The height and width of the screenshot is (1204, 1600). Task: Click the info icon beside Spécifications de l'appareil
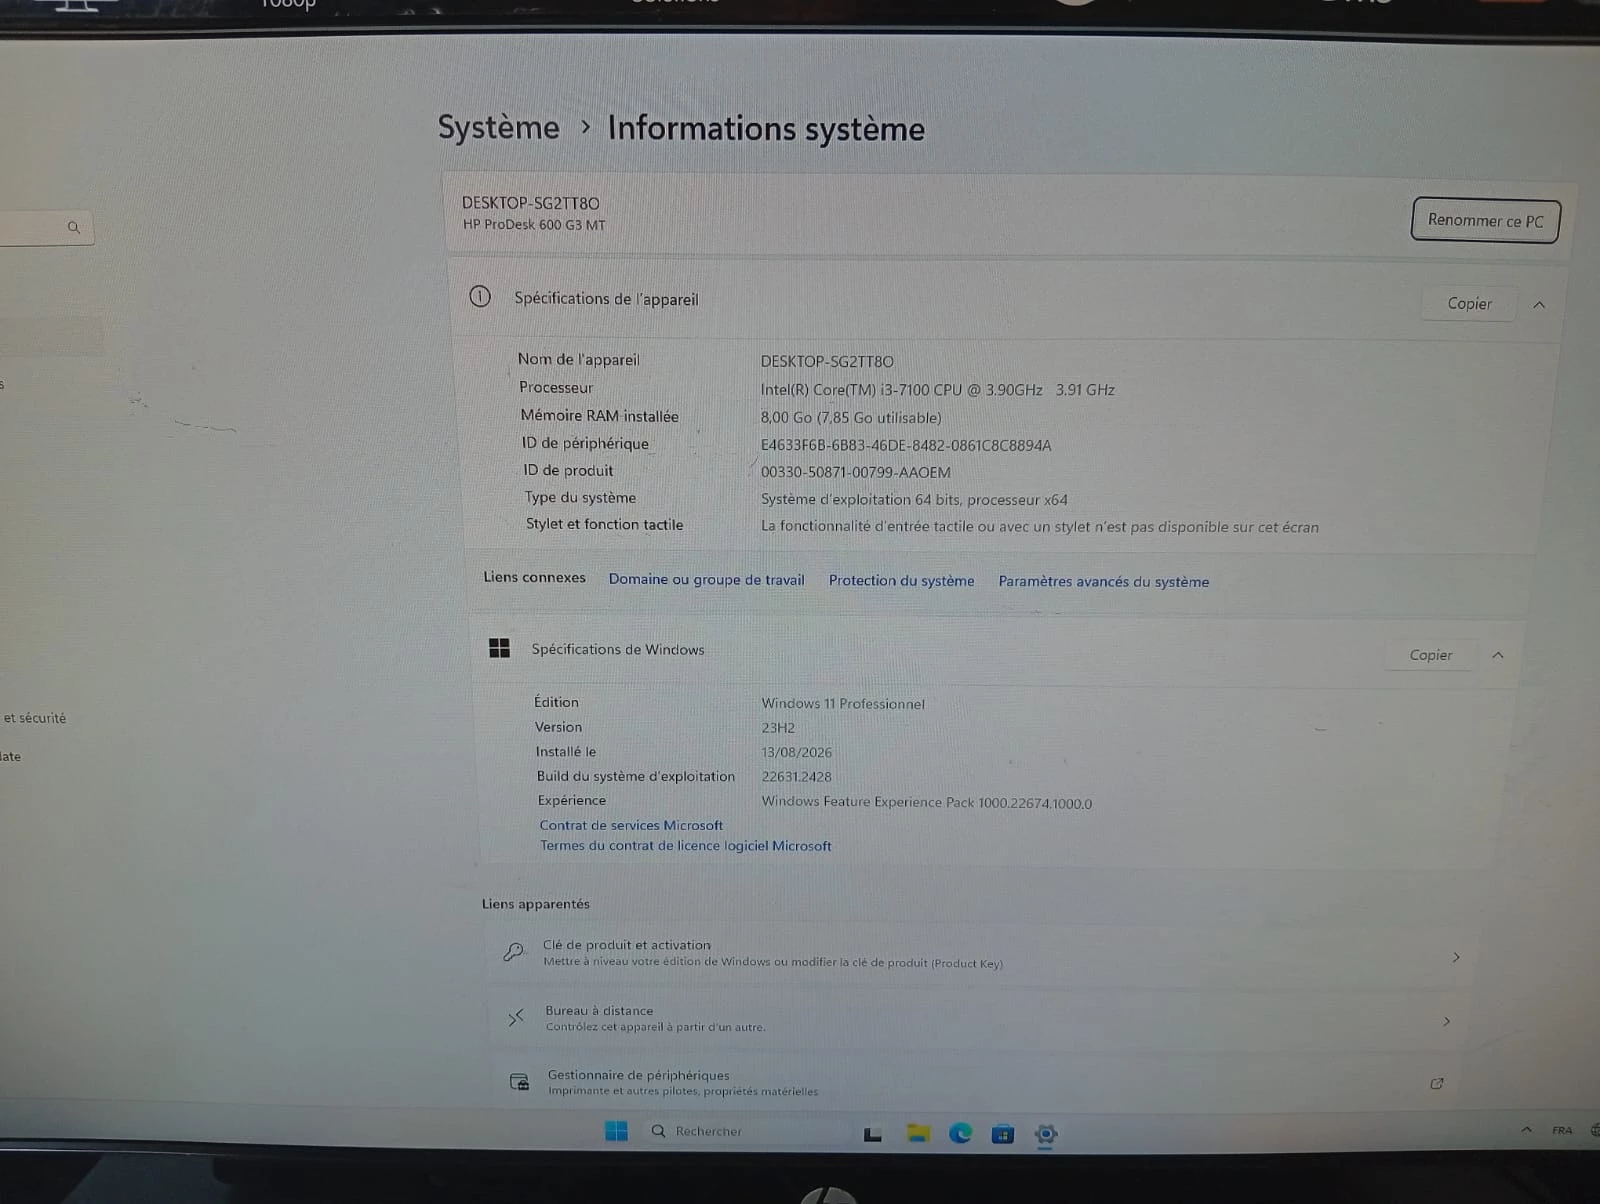(x=480, y=296)
